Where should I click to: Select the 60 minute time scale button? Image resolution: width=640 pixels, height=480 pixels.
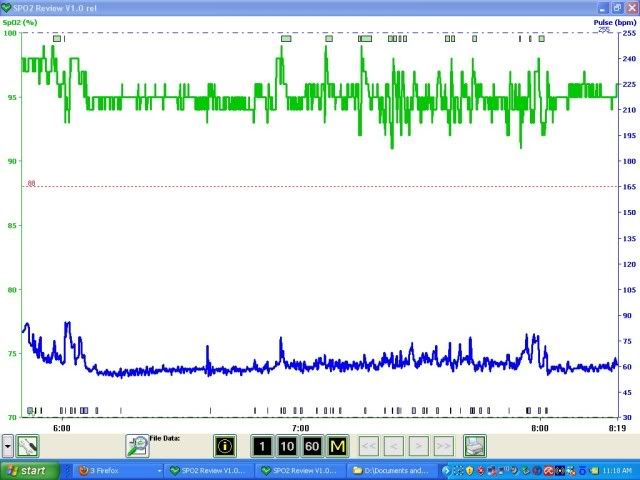pos(311,446)
